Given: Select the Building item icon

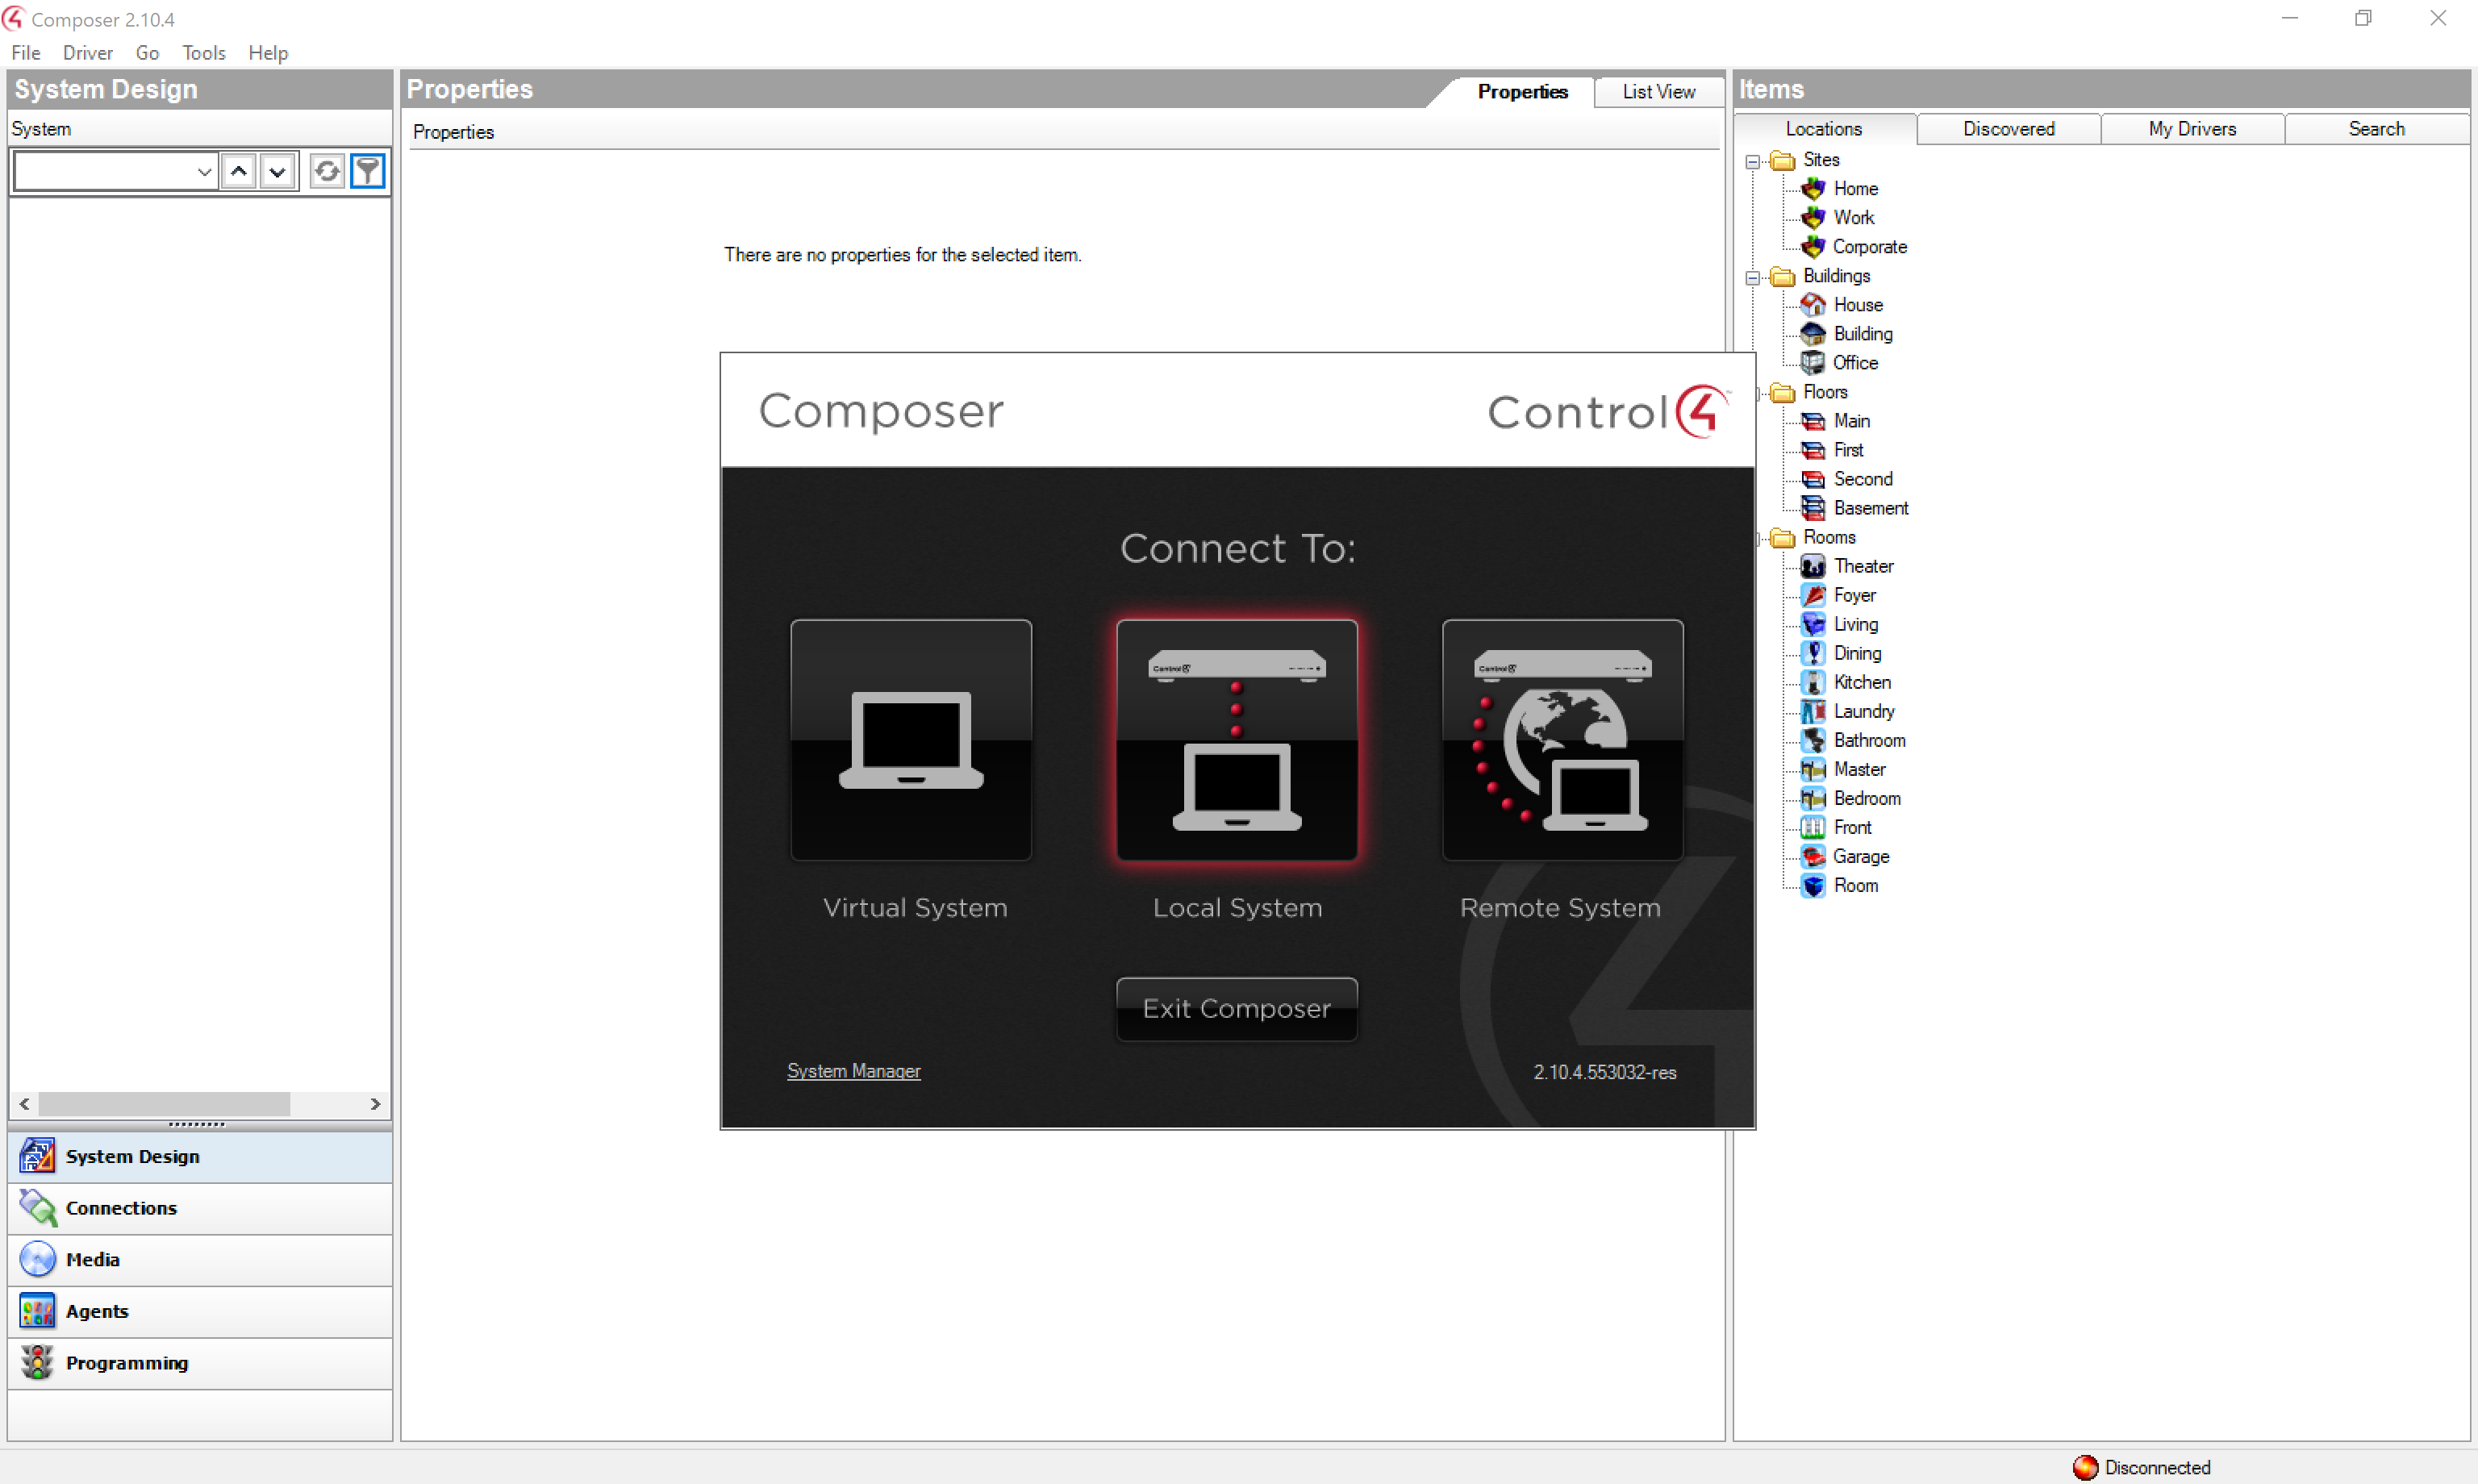Looking at the screenshot, I should pos(1813,334).
